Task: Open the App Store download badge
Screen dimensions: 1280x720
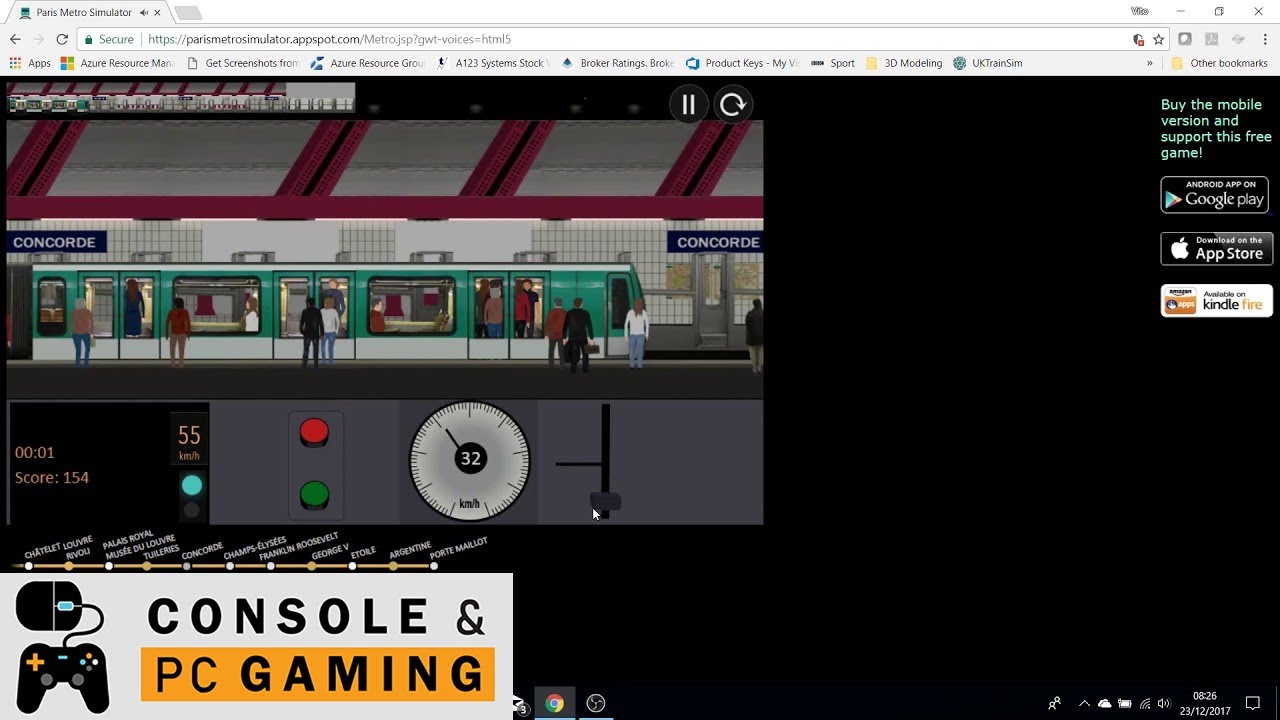Action: (x=1216, y=249)
